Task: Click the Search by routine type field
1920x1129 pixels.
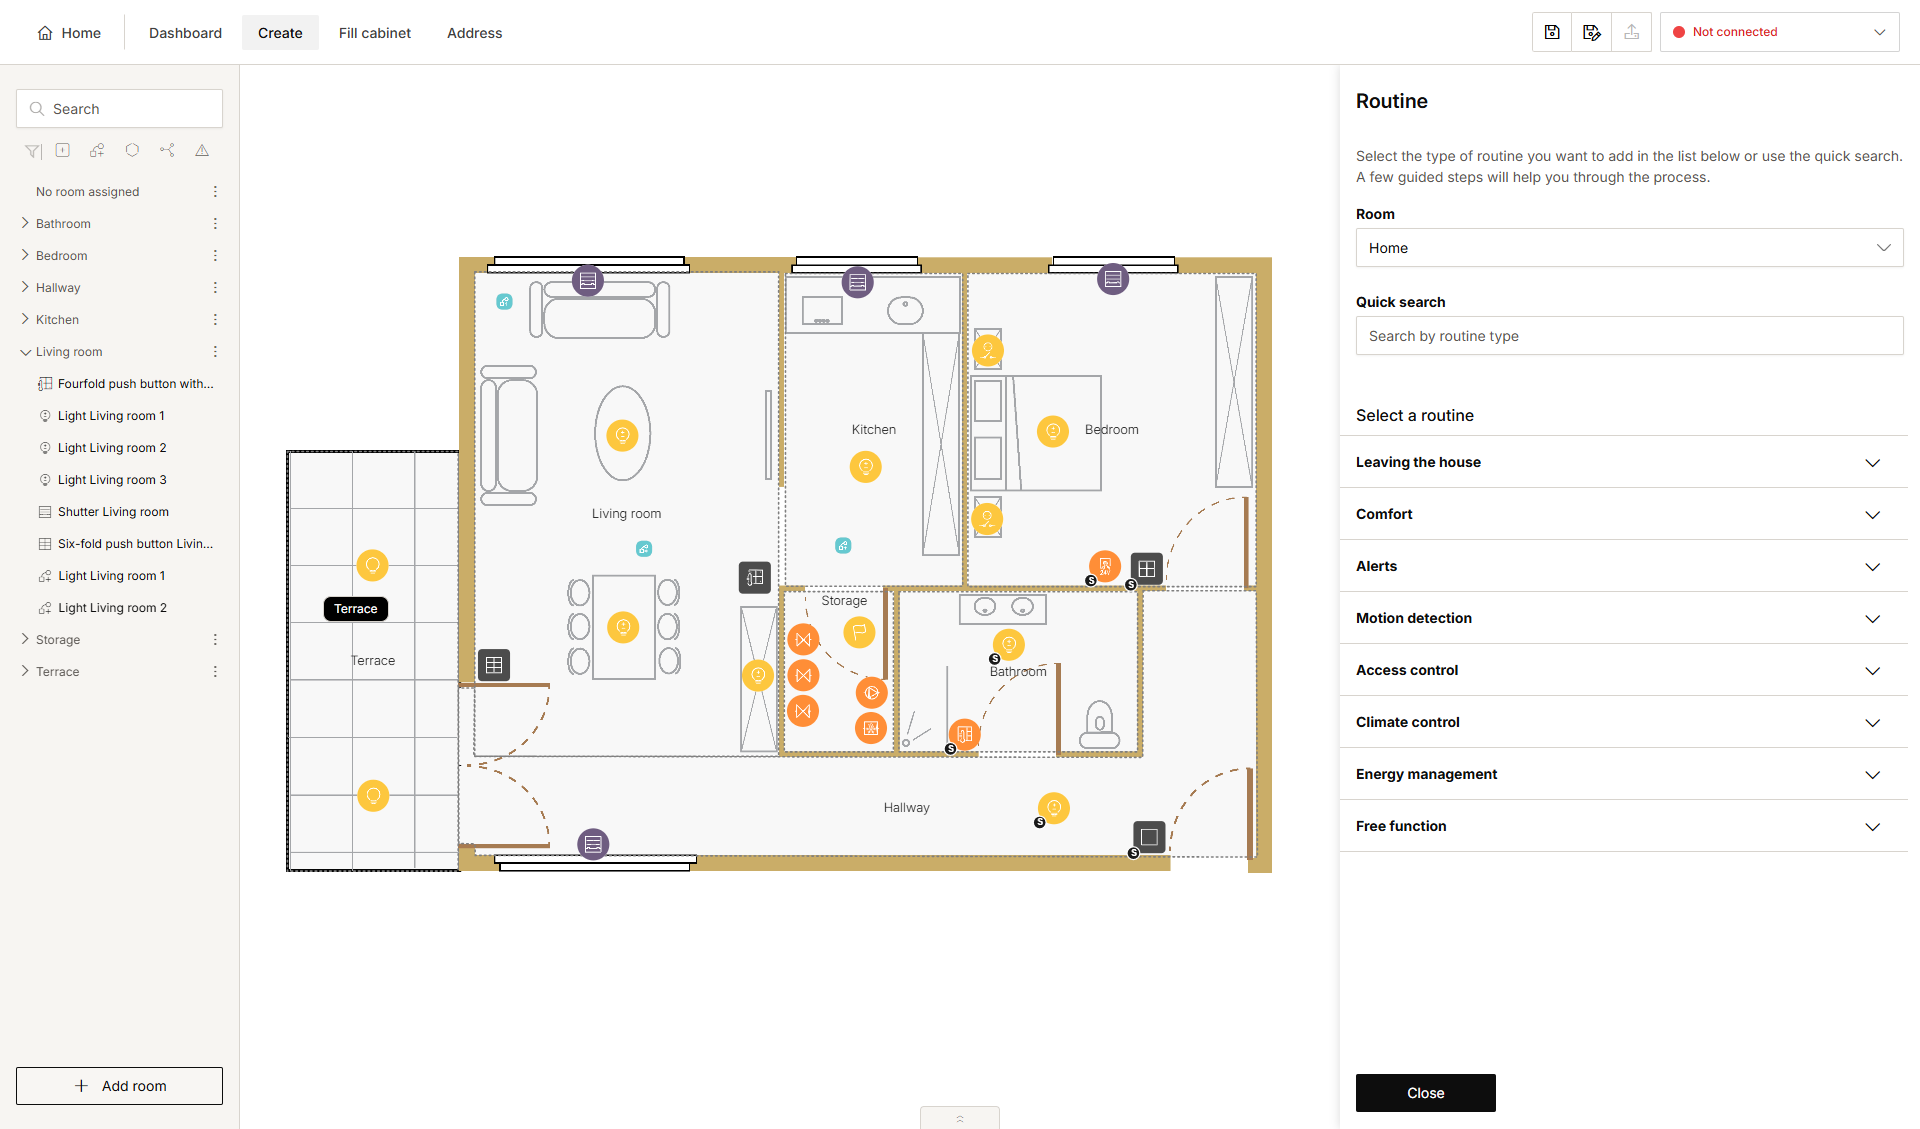Action: pos(1629,336)
